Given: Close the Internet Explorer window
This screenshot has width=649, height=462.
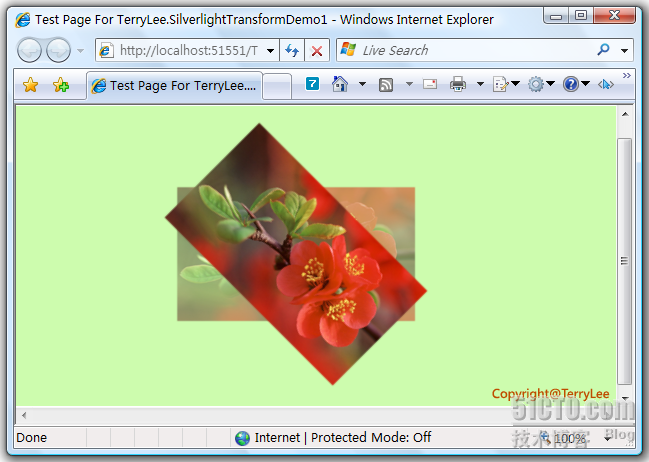Looking at the screenshot, I should (x=614, y=16).
